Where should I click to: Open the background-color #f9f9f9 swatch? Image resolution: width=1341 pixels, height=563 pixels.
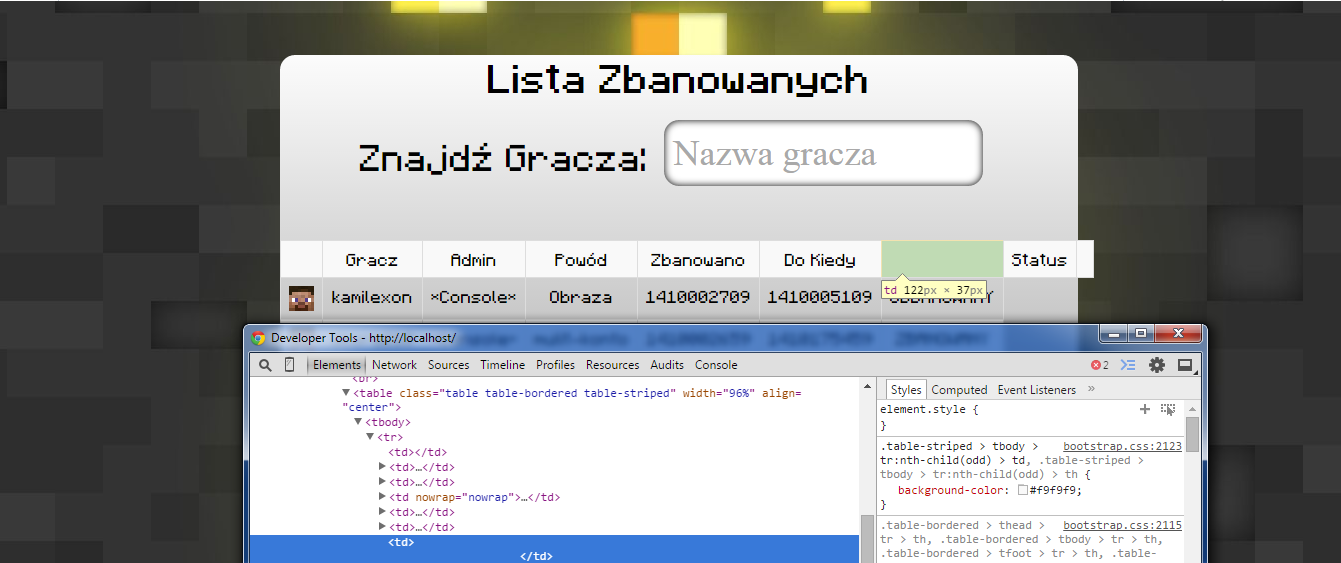point(1023,490)
